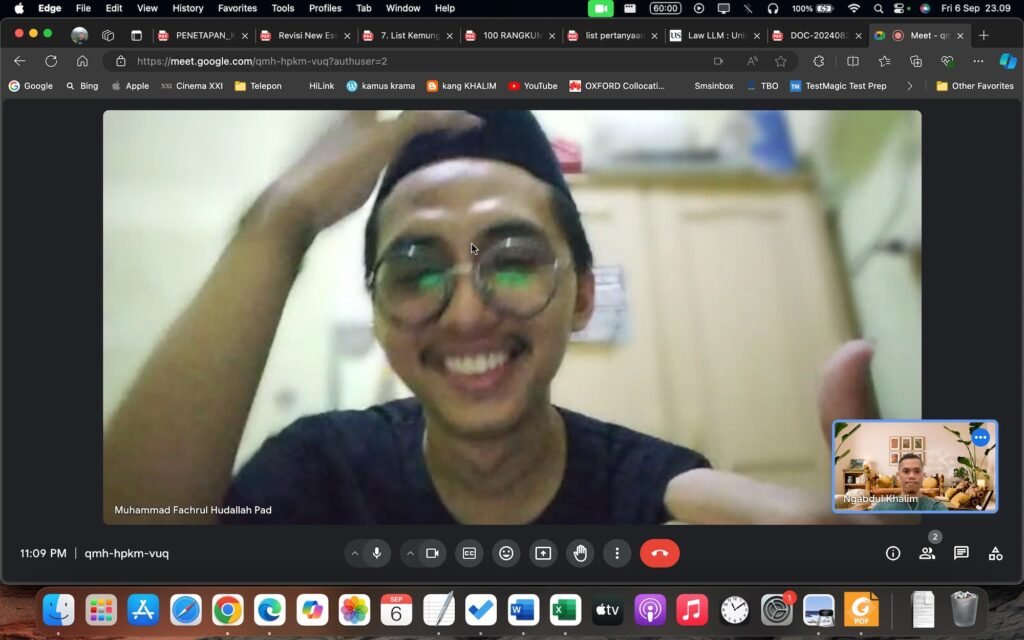Switch to the Law LLM tab

pos(714,35)
